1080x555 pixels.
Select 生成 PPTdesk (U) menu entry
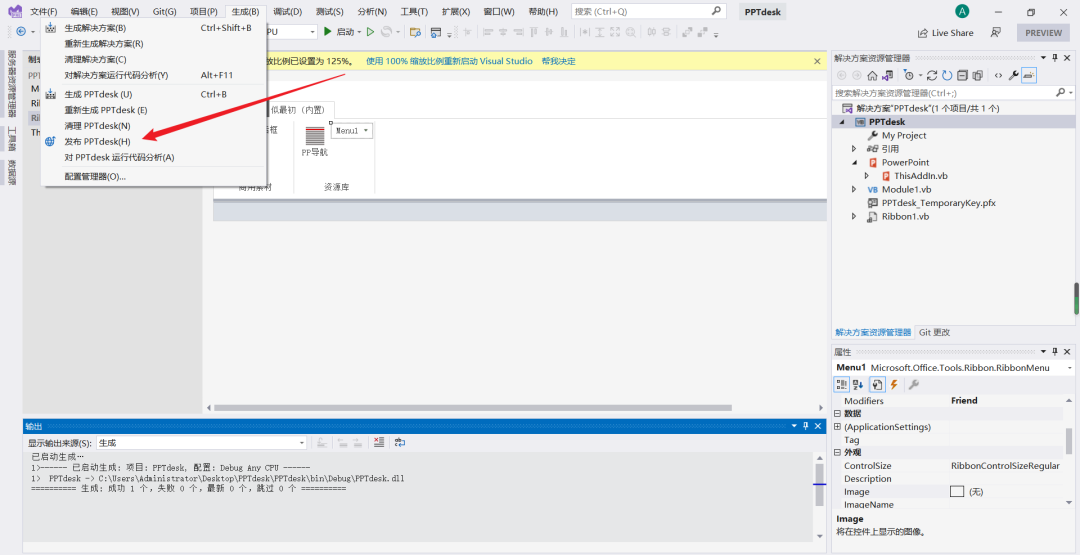tap(153, 94)
